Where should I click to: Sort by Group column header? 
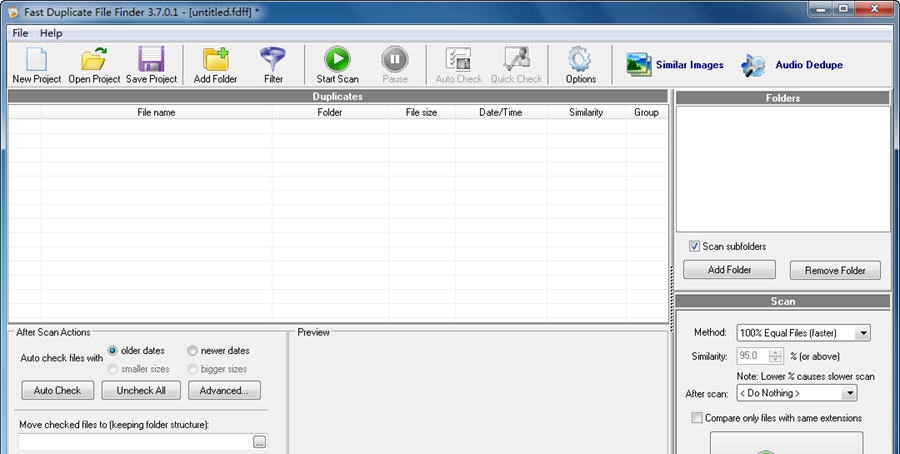tap(646, 112)
